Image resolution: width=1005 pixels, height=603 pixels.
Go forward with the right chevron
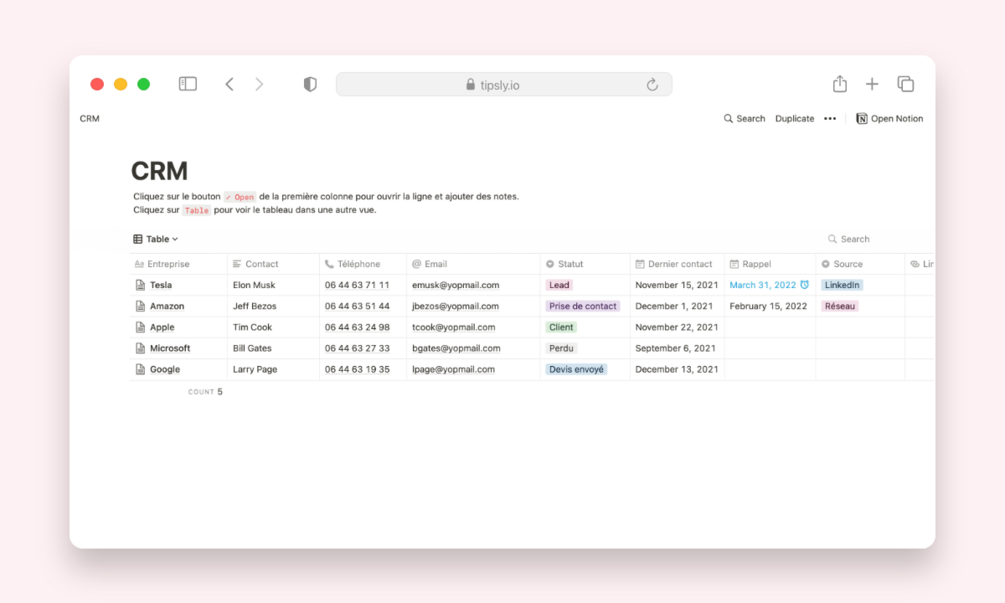259,84
